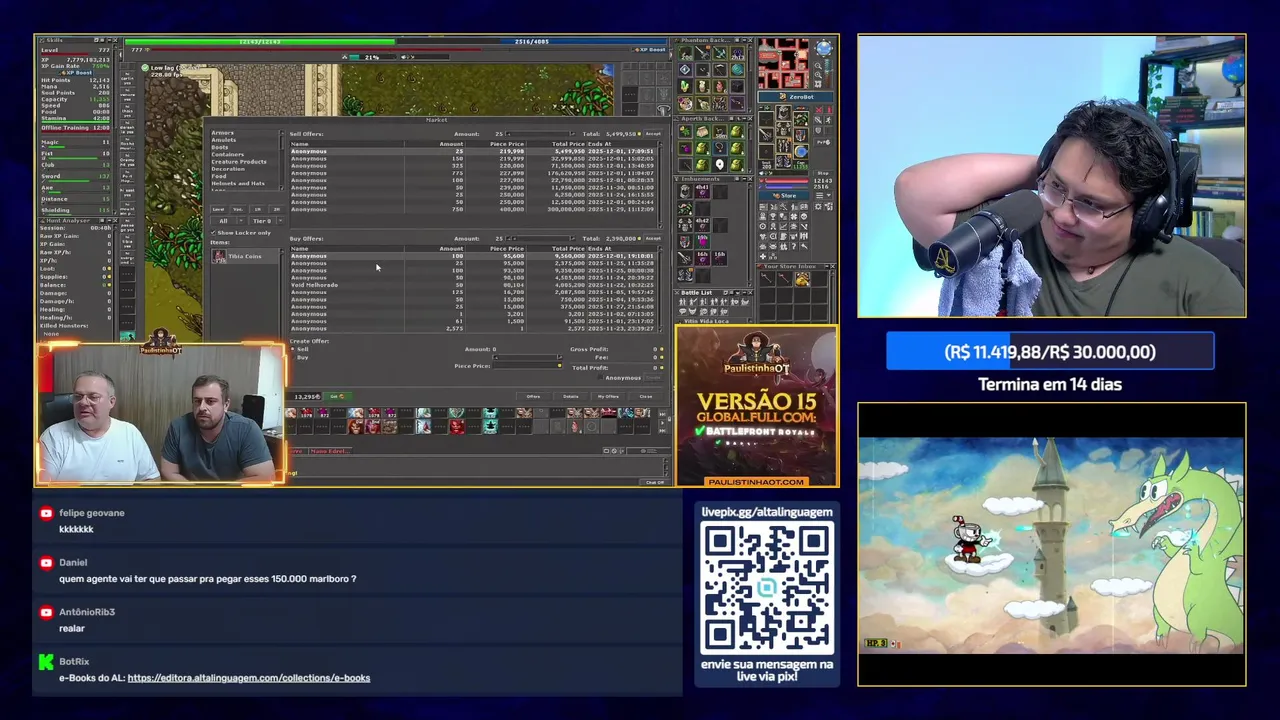Screen dimensions: 1280x720
Task: Select the legs equipment slot
Action: click(x=784, y=145)
